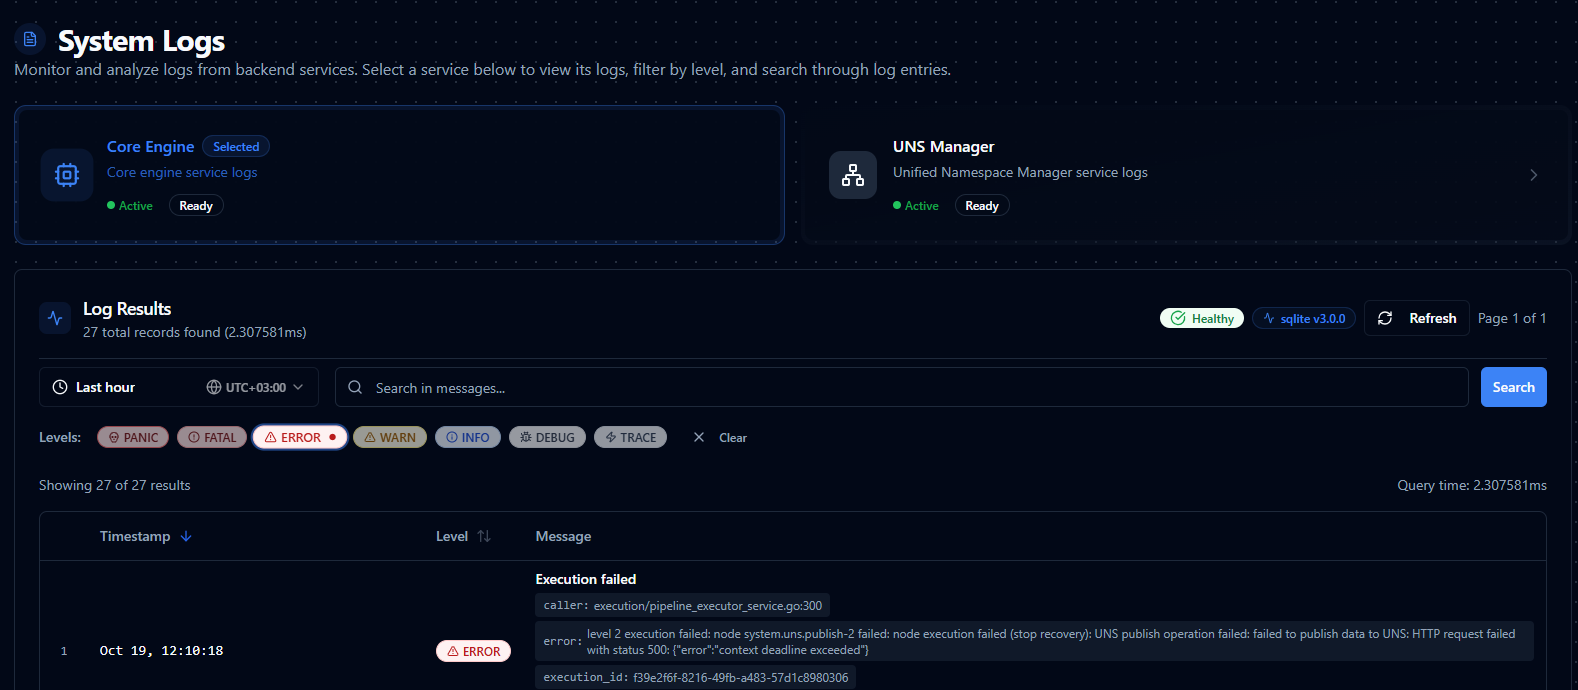The image size is (1578, 690).
Task: Click the Oct 19, 12:10:18 timestamp
Action: [161, 650]
